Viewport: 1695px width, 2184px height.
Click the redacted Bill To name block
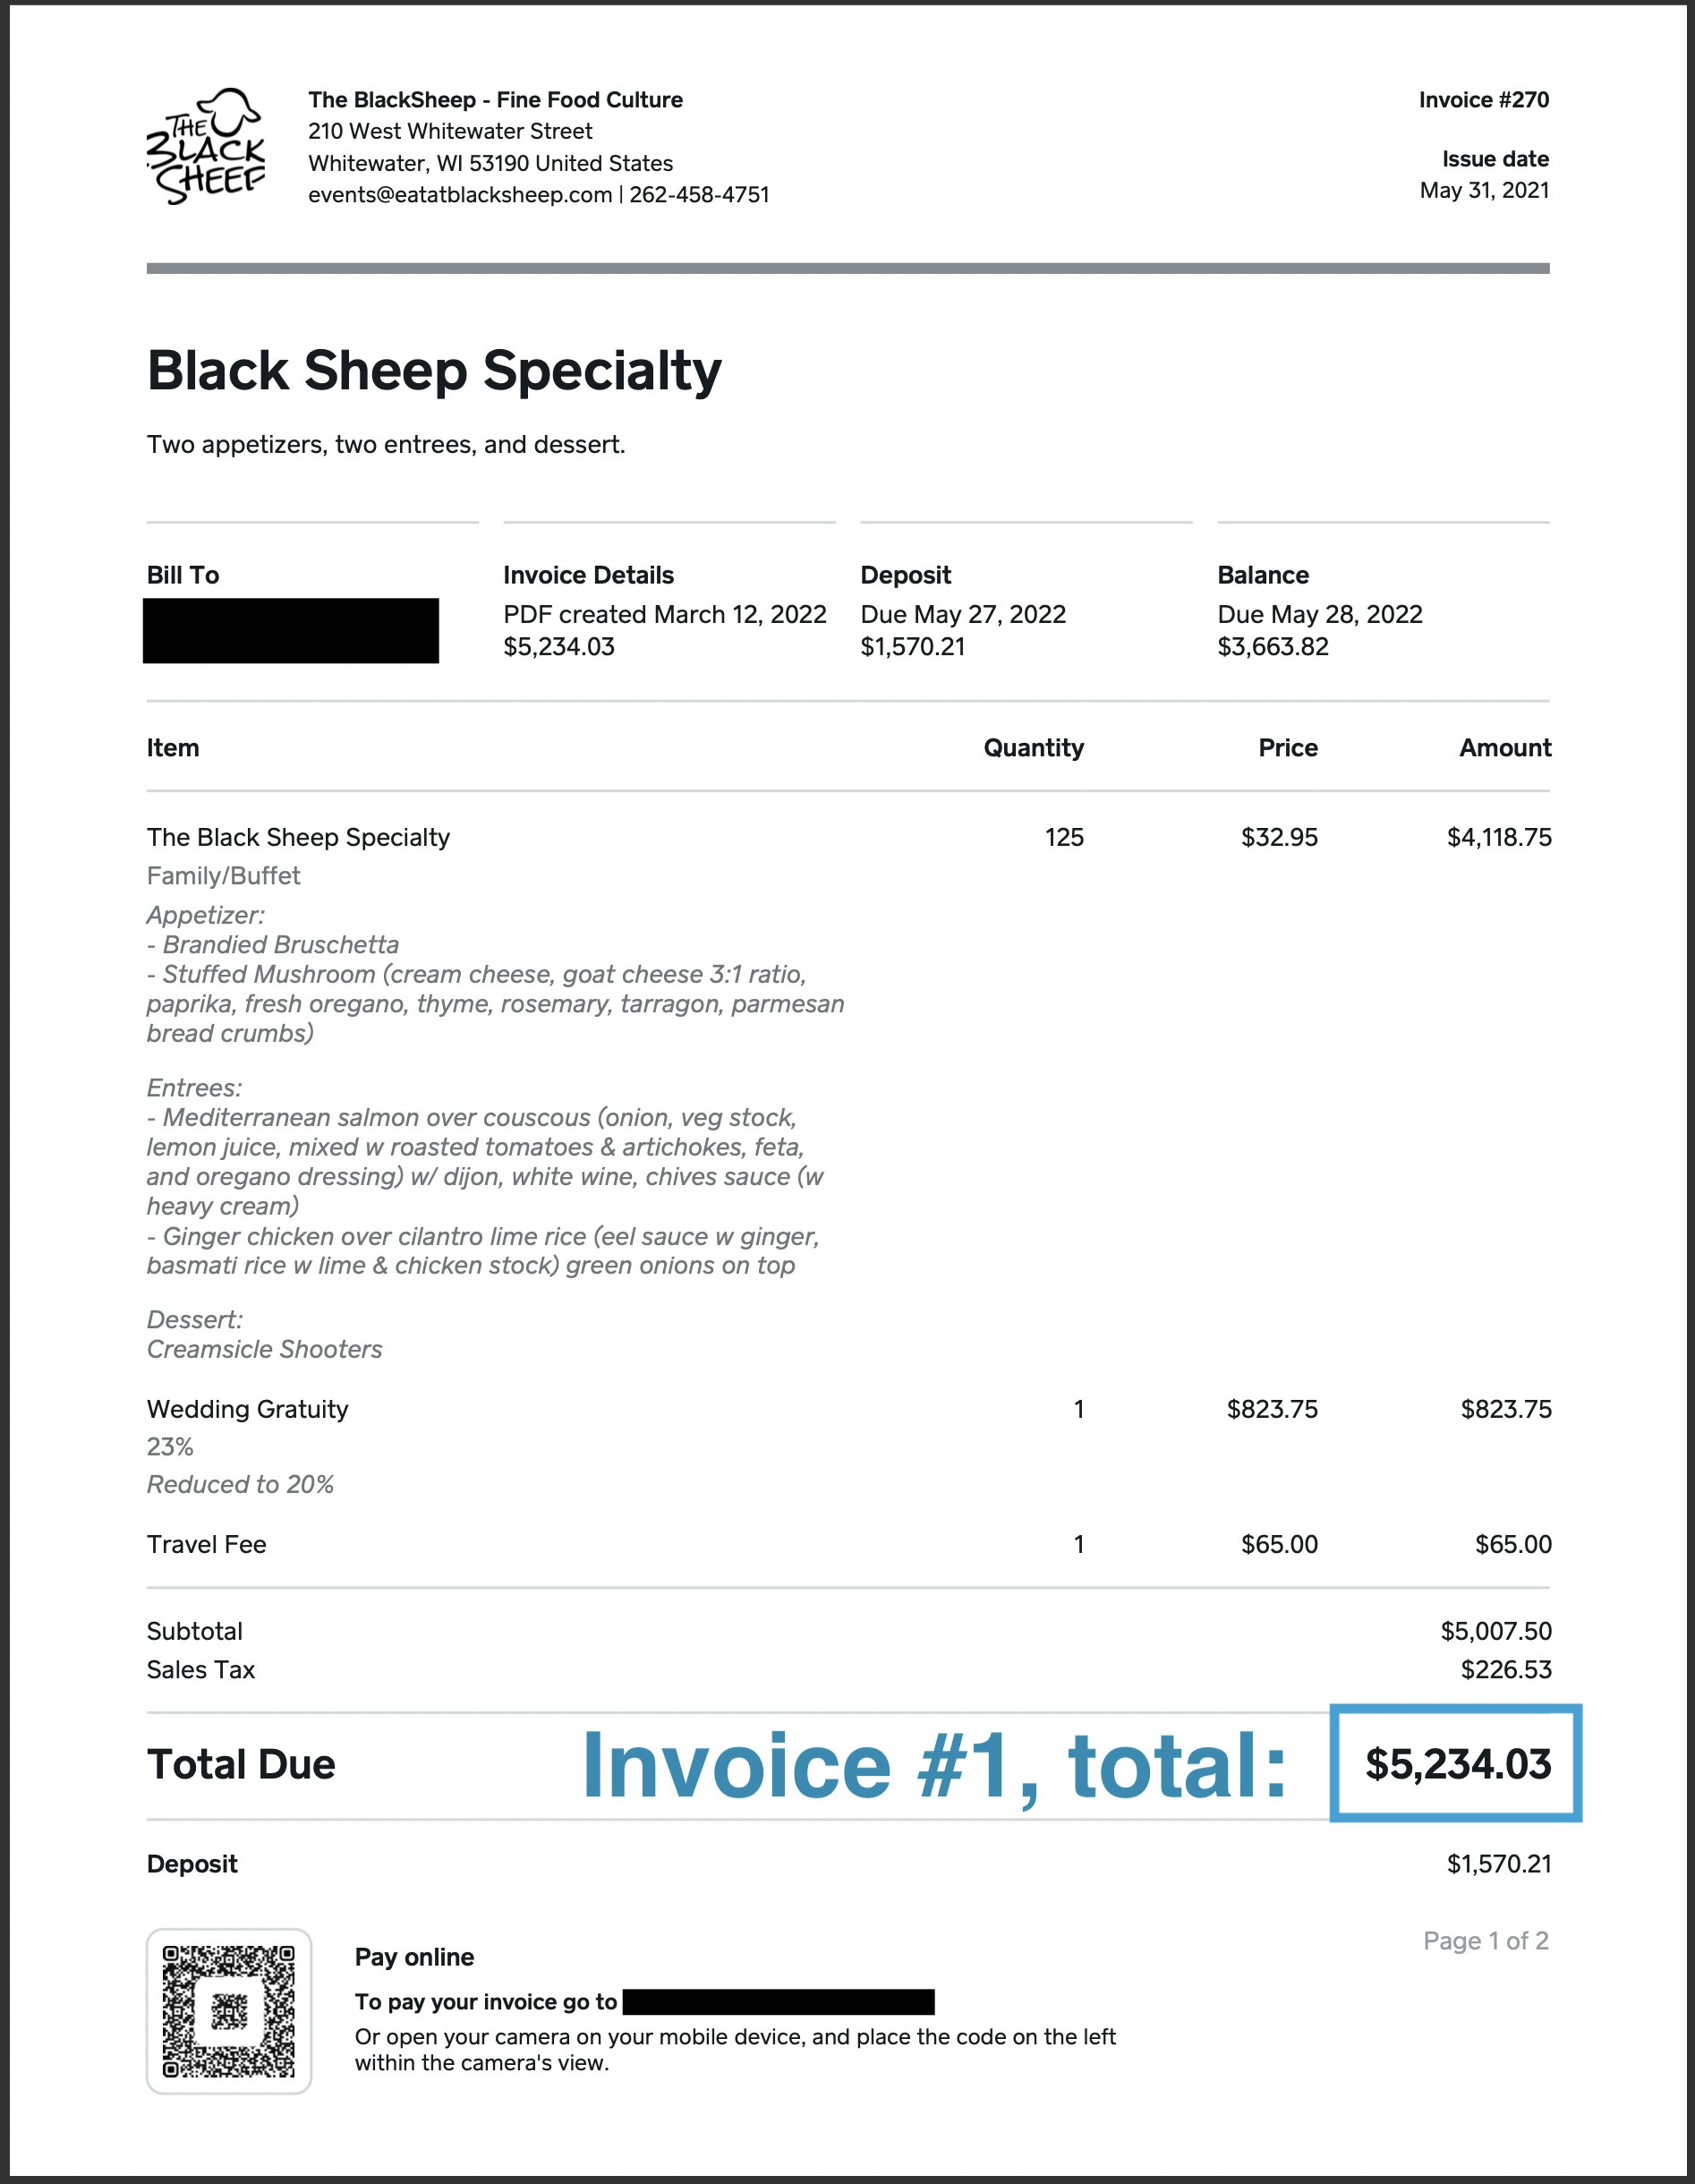click(291, 630)
